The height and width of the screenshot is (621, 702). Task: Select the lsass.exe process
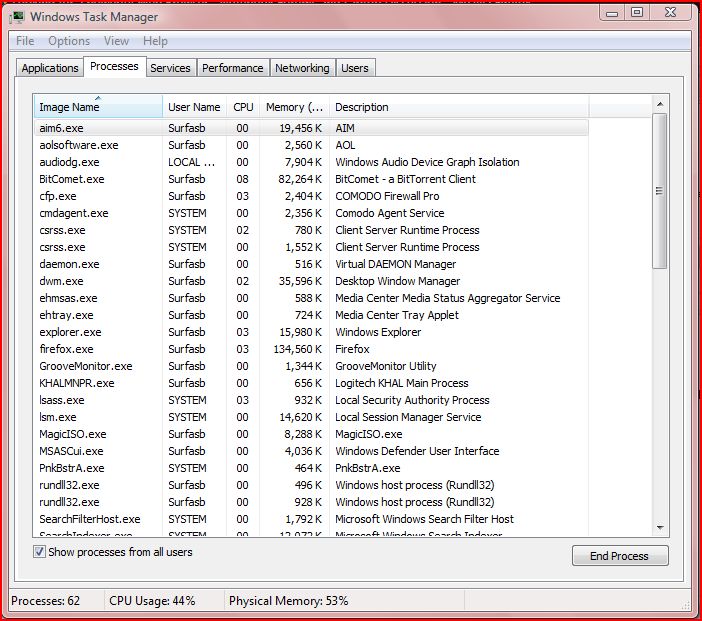pos(311,400)
